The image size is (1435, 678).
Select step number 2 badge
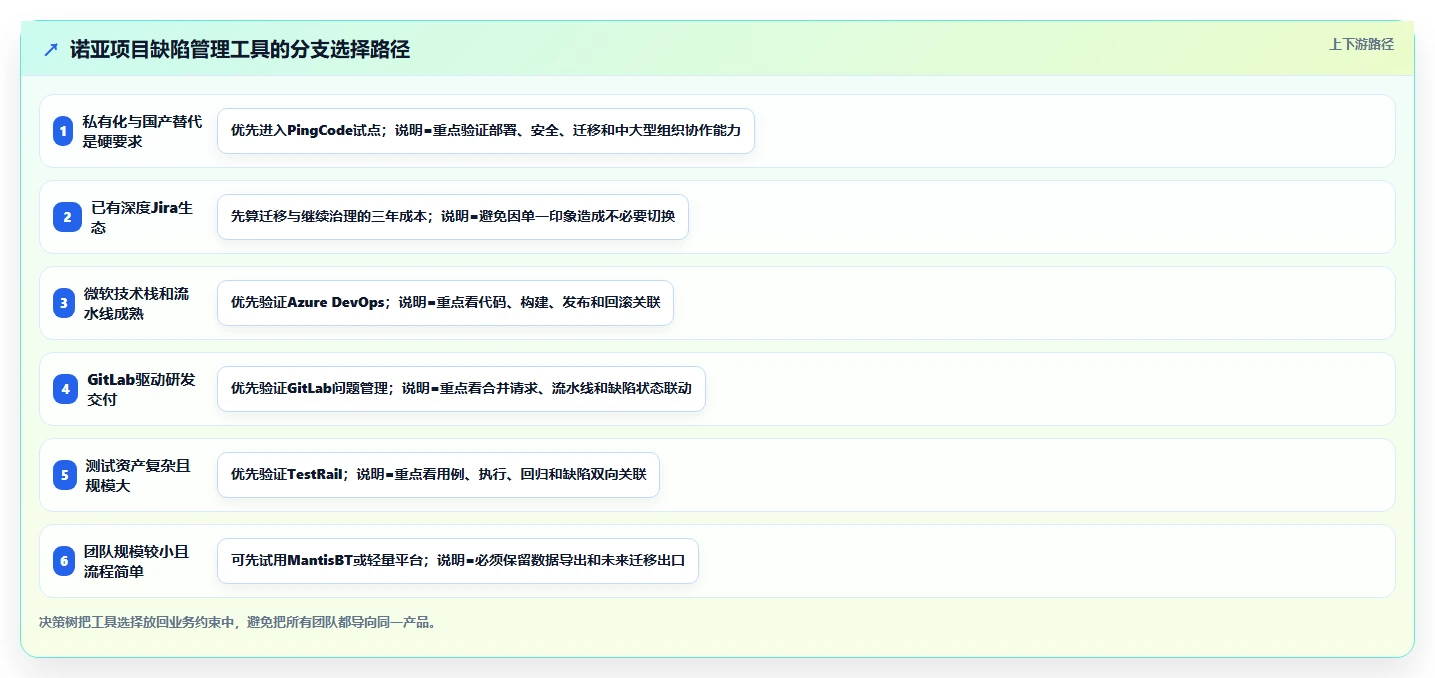pos(67,217)
